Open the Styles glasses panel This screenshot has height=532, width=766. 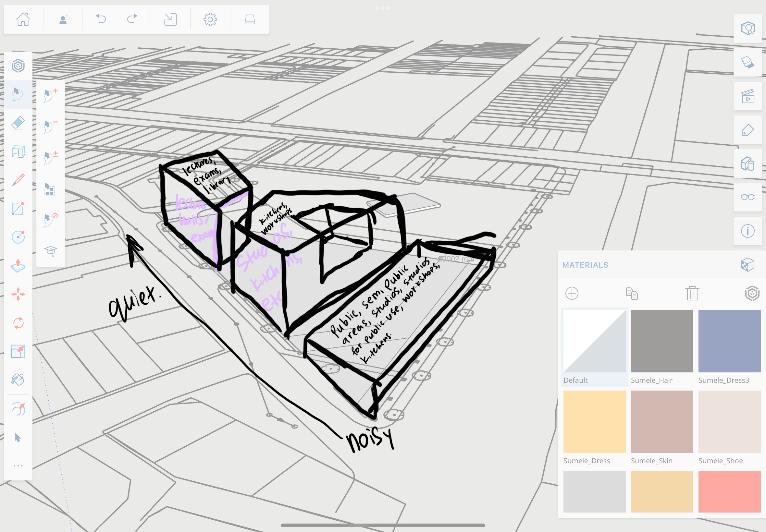pos(748,197)
